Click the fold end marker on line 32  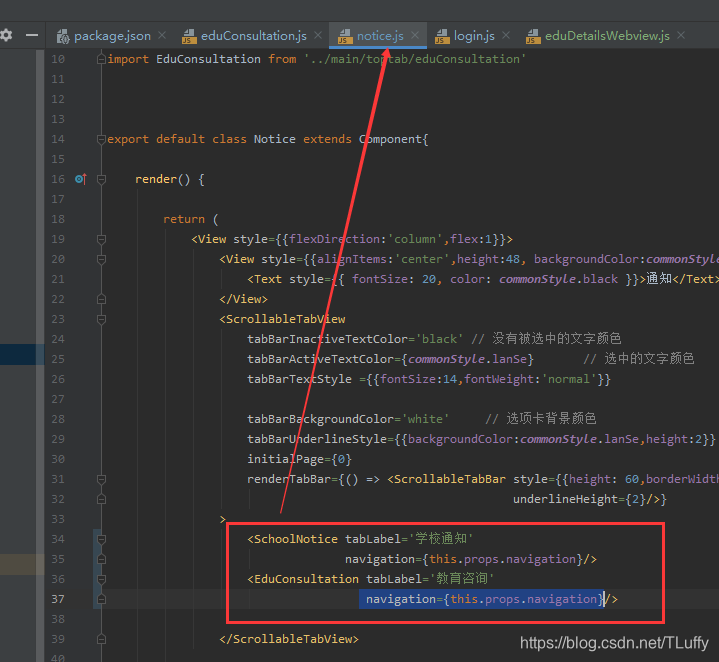click(101, 499)
